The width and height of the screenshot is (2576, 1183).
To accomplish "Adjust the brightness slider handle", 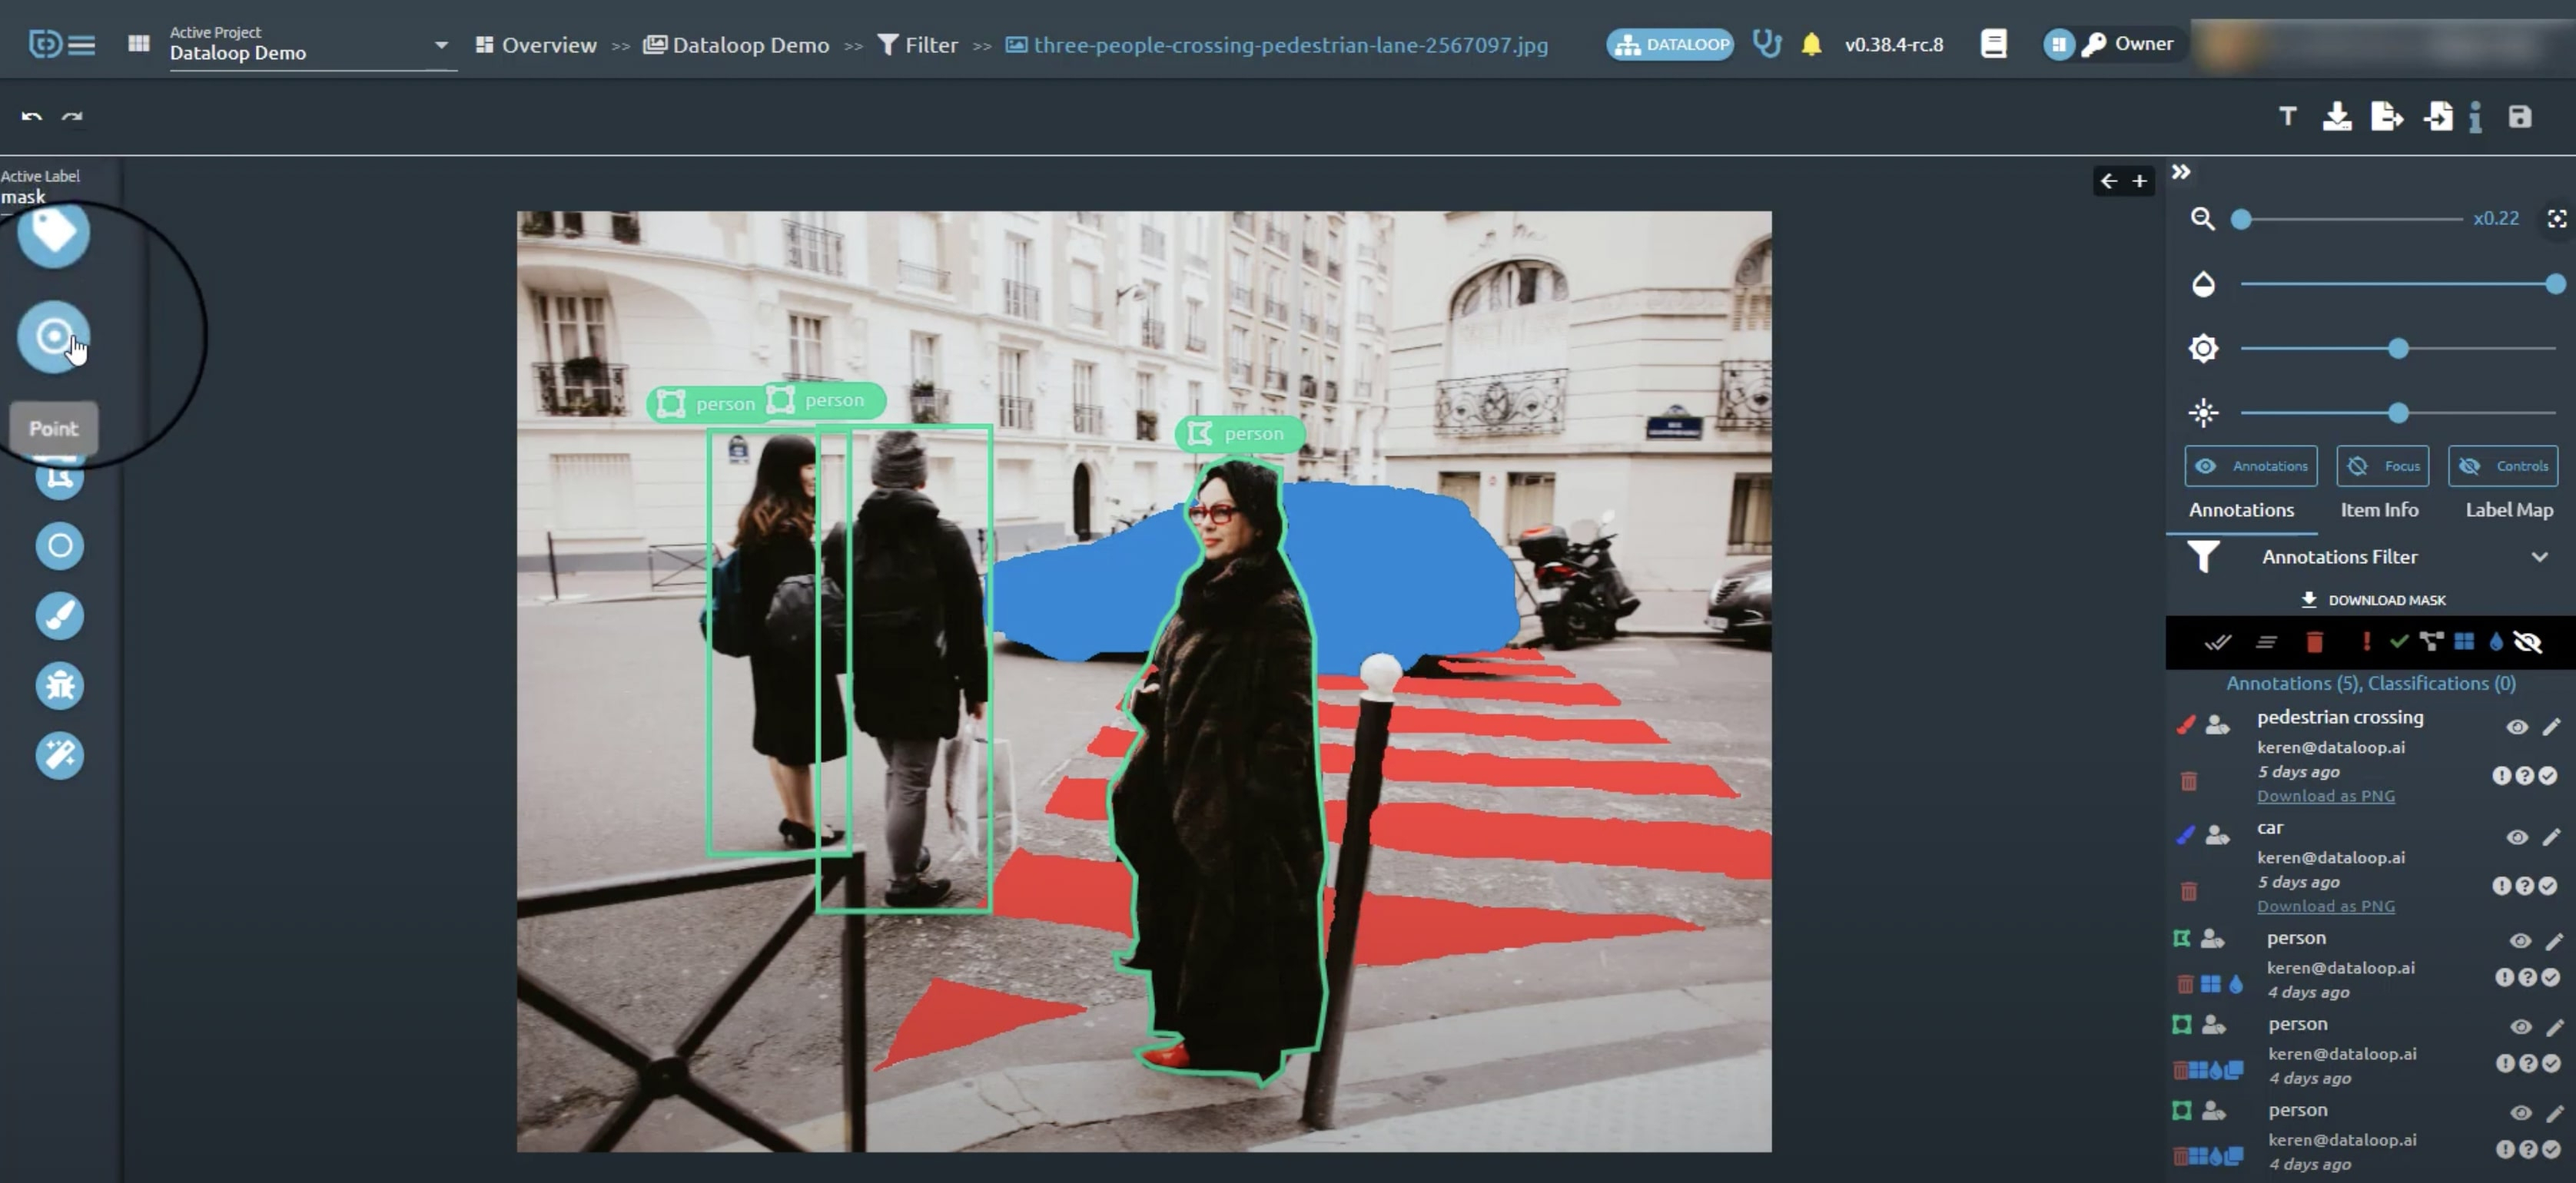I will click(x=2398, y=349).
